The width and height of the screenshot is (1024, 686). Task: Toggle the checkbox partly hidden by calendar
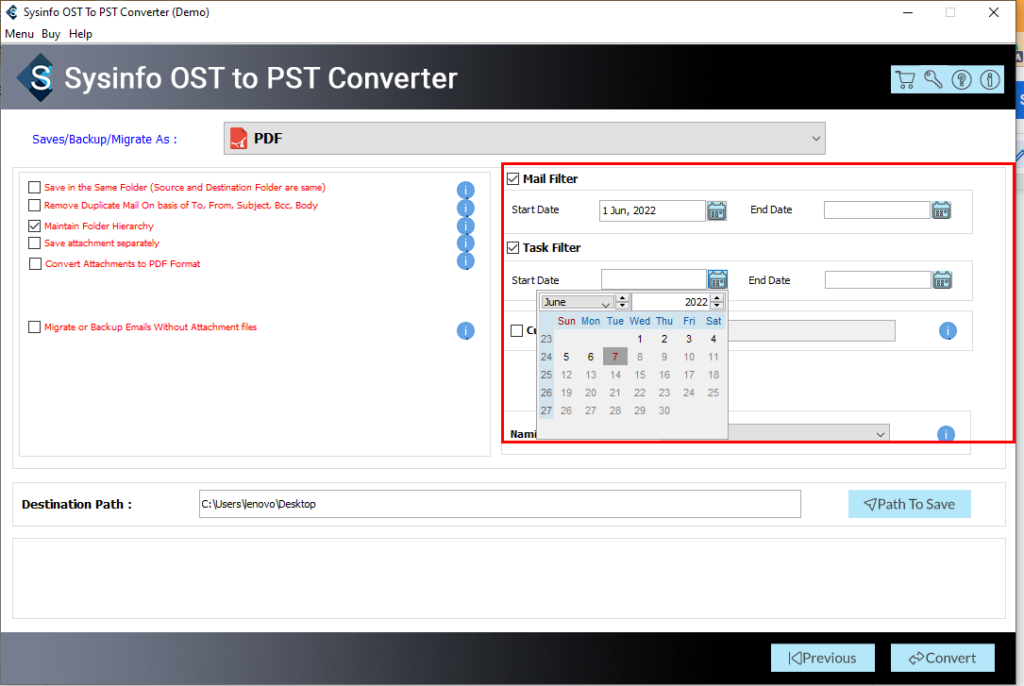coord(517,331)
